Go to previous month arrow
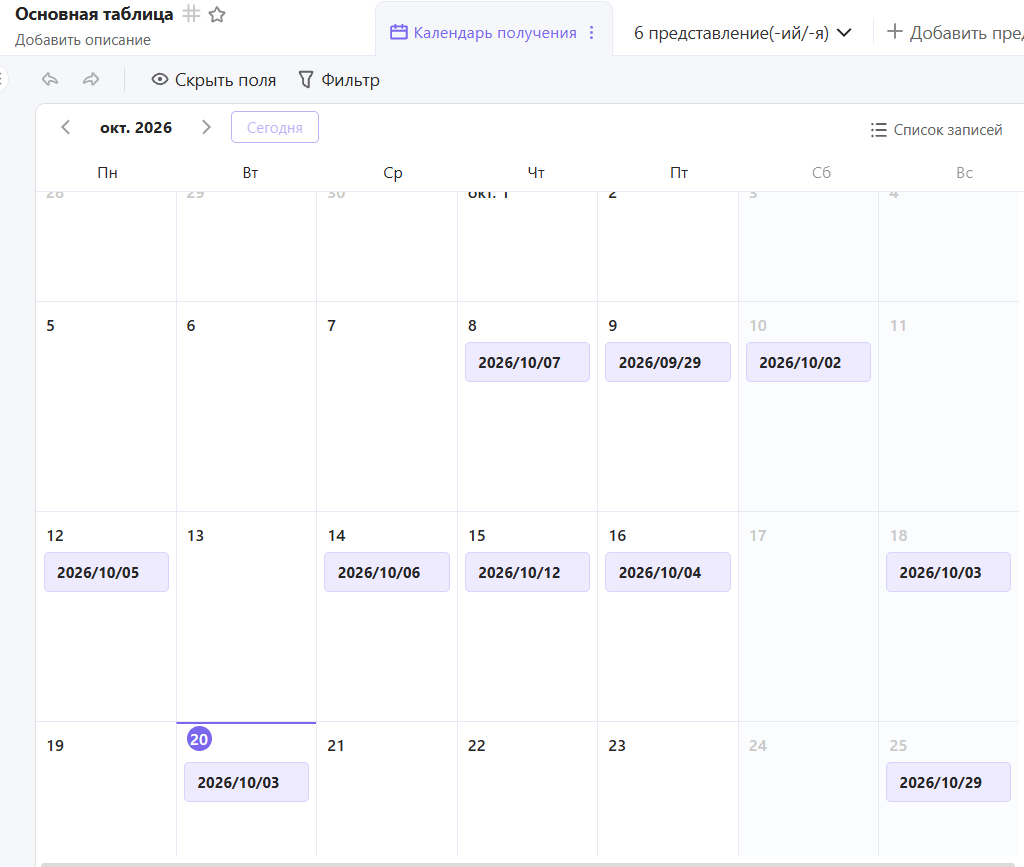1024x867 pixels. coord(65,127)
